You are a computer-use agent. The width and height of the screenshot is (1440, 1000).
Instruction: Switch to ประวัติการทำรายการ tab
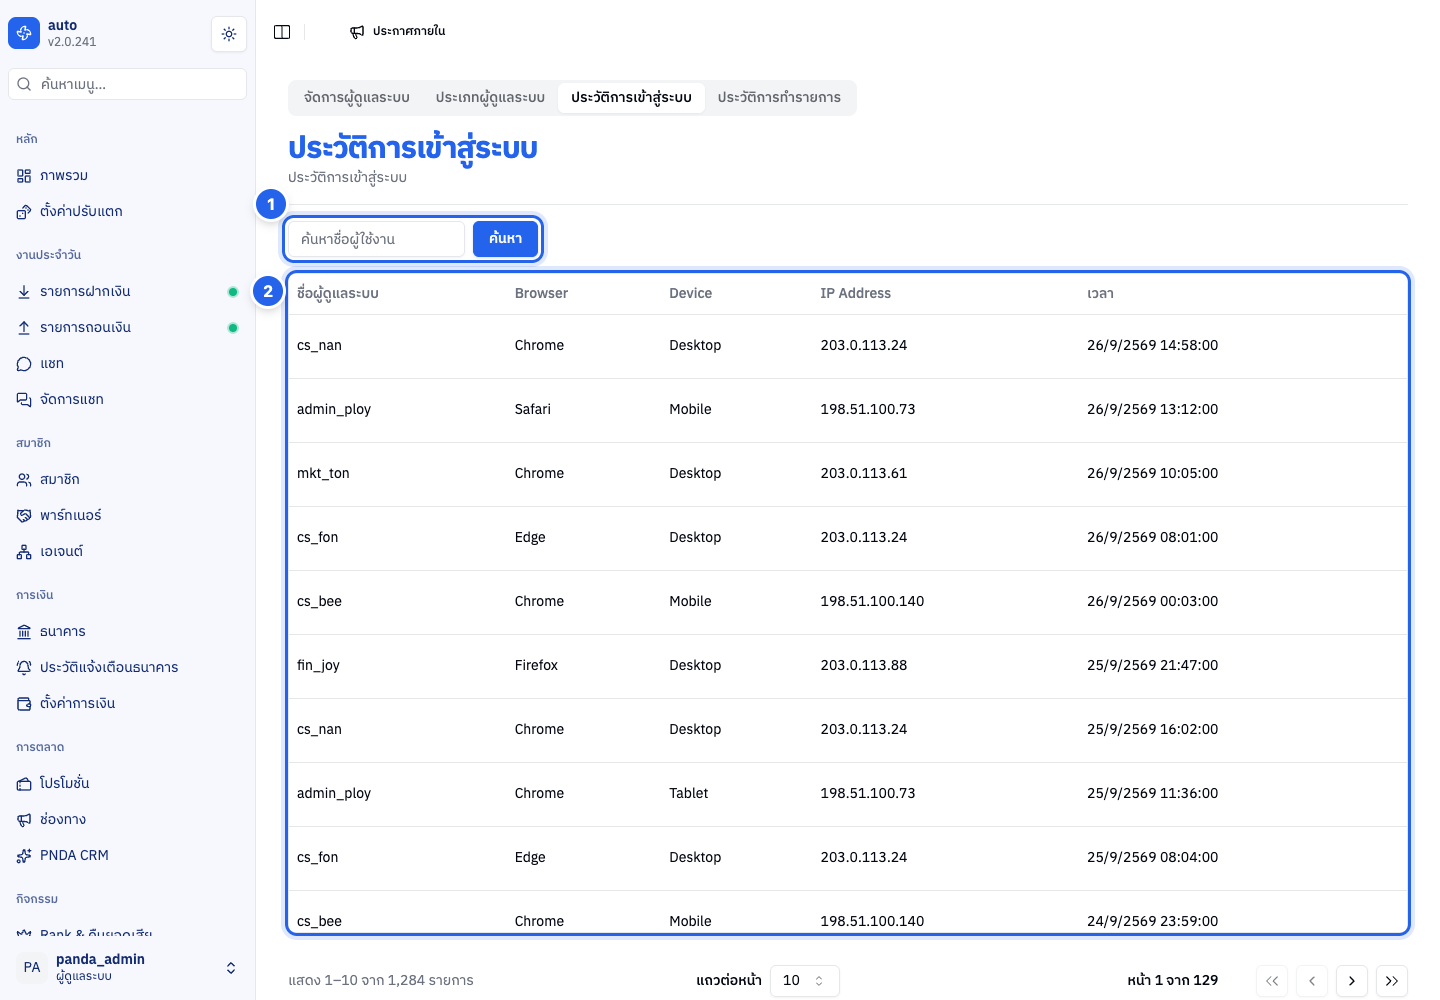tap(779, 98)
